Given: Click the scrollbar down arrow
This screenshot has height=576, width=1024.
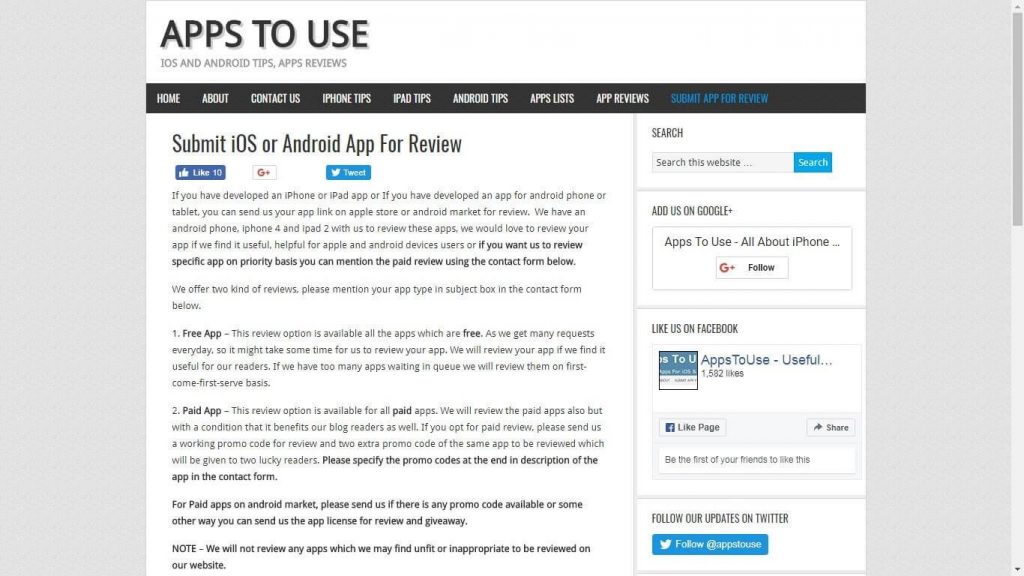Looking at the screenshot, I should (1017, 570).
